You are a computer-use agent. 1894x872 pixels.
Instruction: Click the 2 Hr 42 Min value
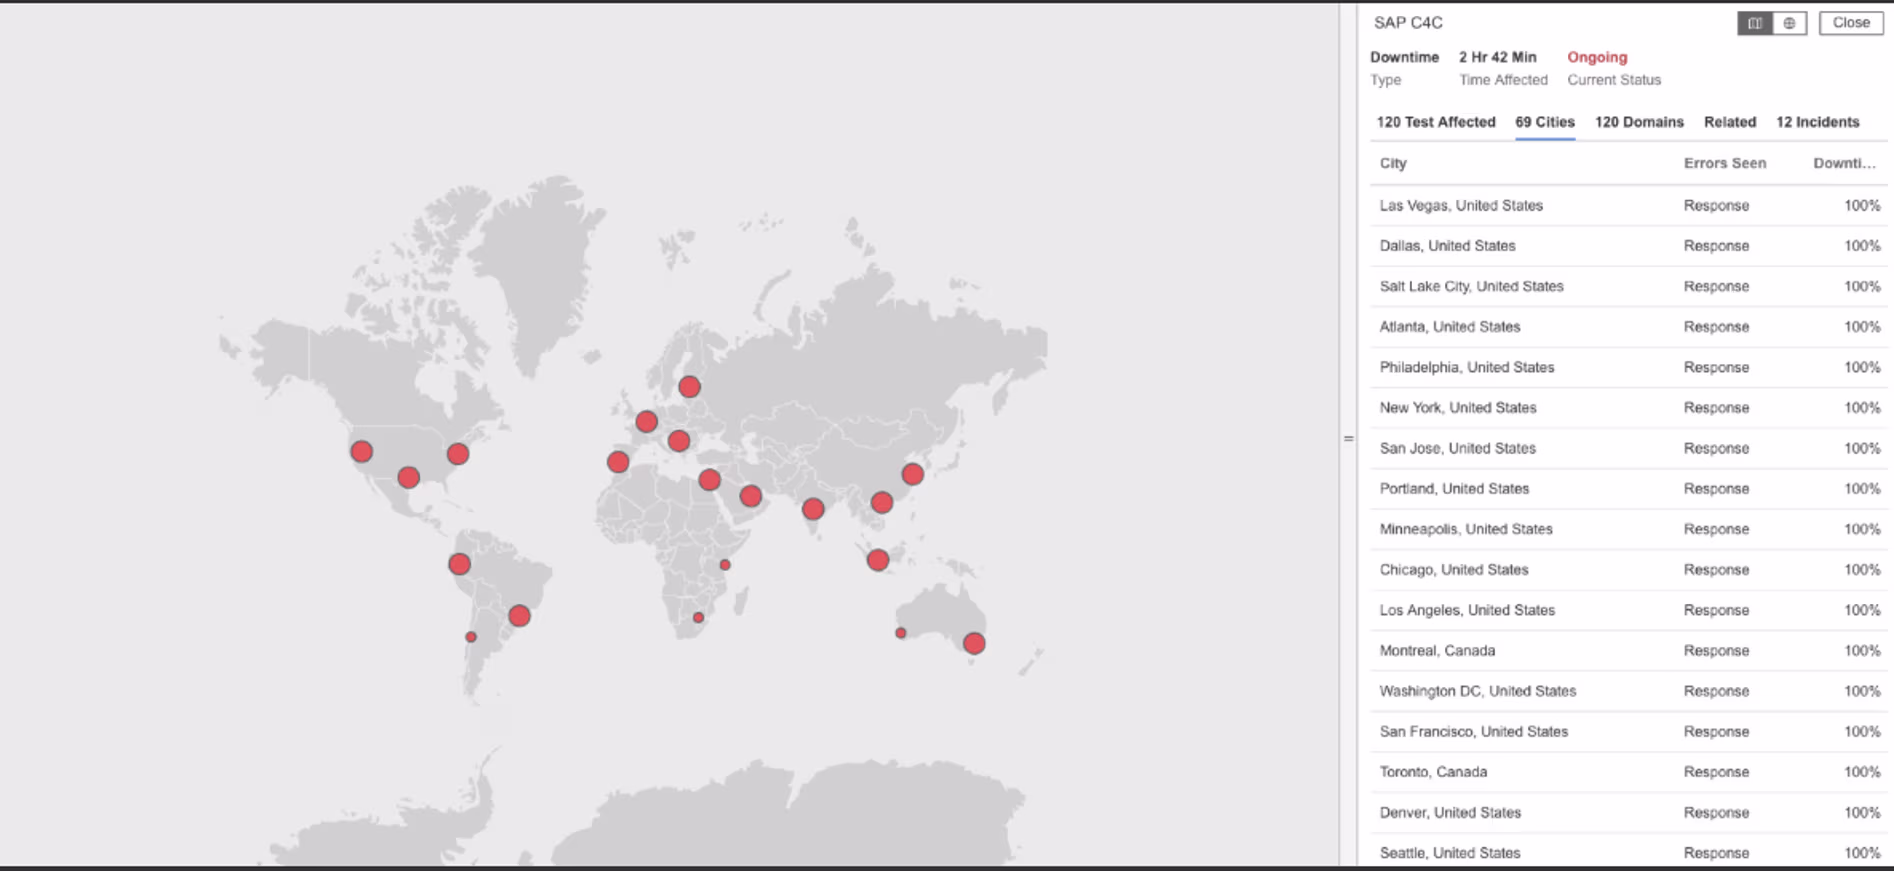point(1497,57)
